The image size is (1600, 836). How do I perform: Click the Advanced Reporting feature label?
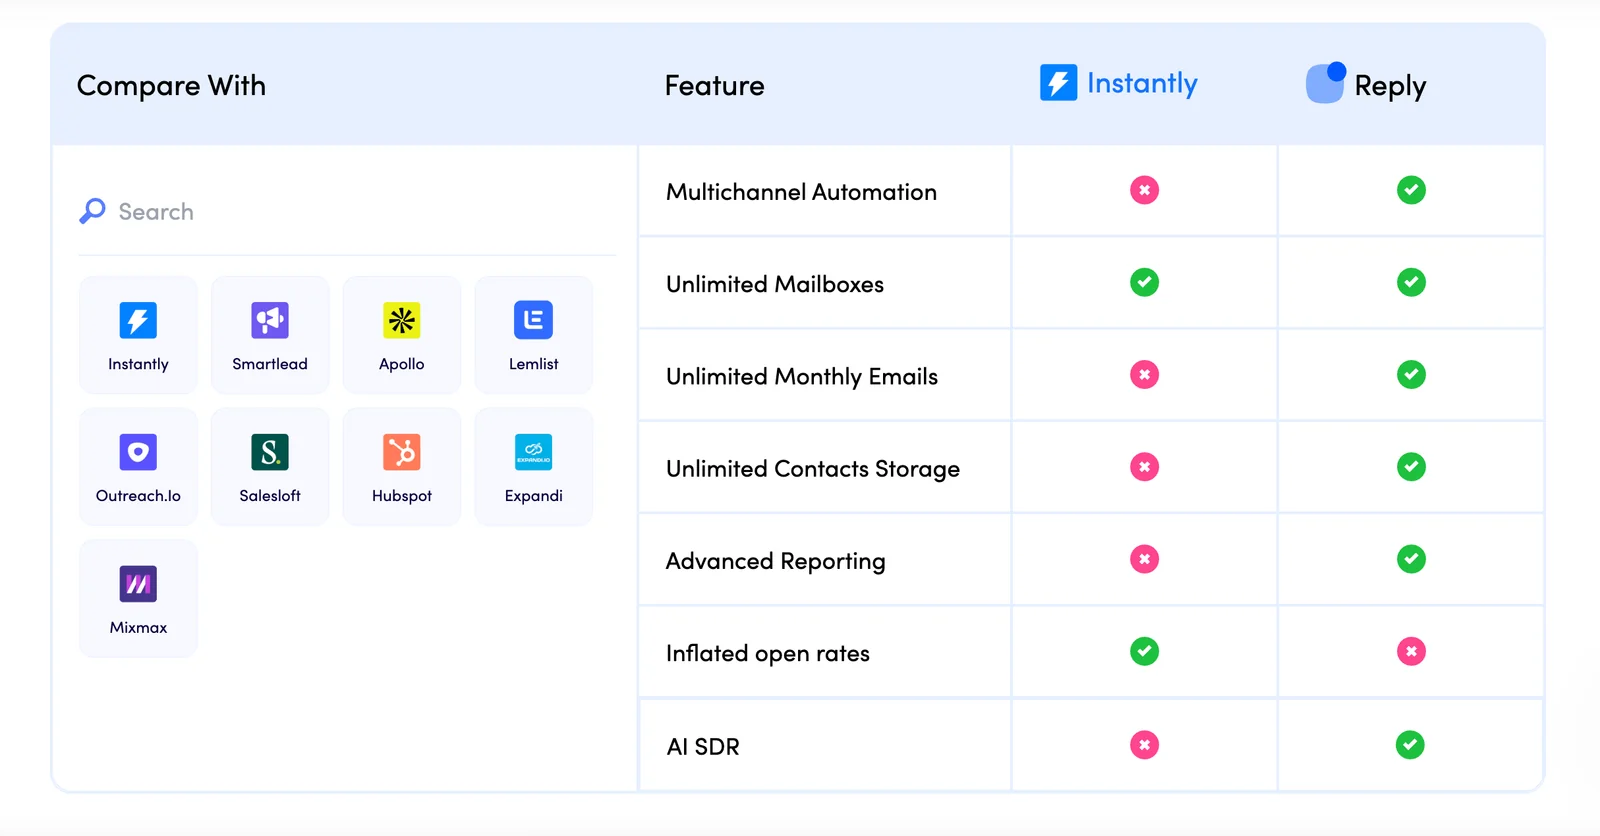pyautogui.click(x=775, y=561)
